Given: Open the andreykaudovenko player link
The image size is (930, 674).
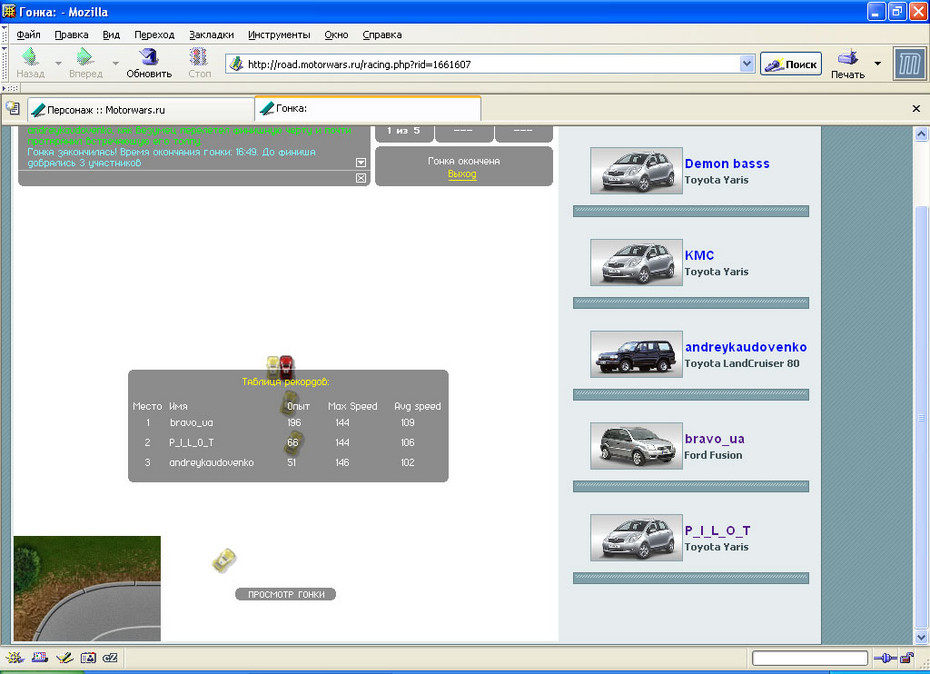Looking at the screenshot, I should (746, 347).
